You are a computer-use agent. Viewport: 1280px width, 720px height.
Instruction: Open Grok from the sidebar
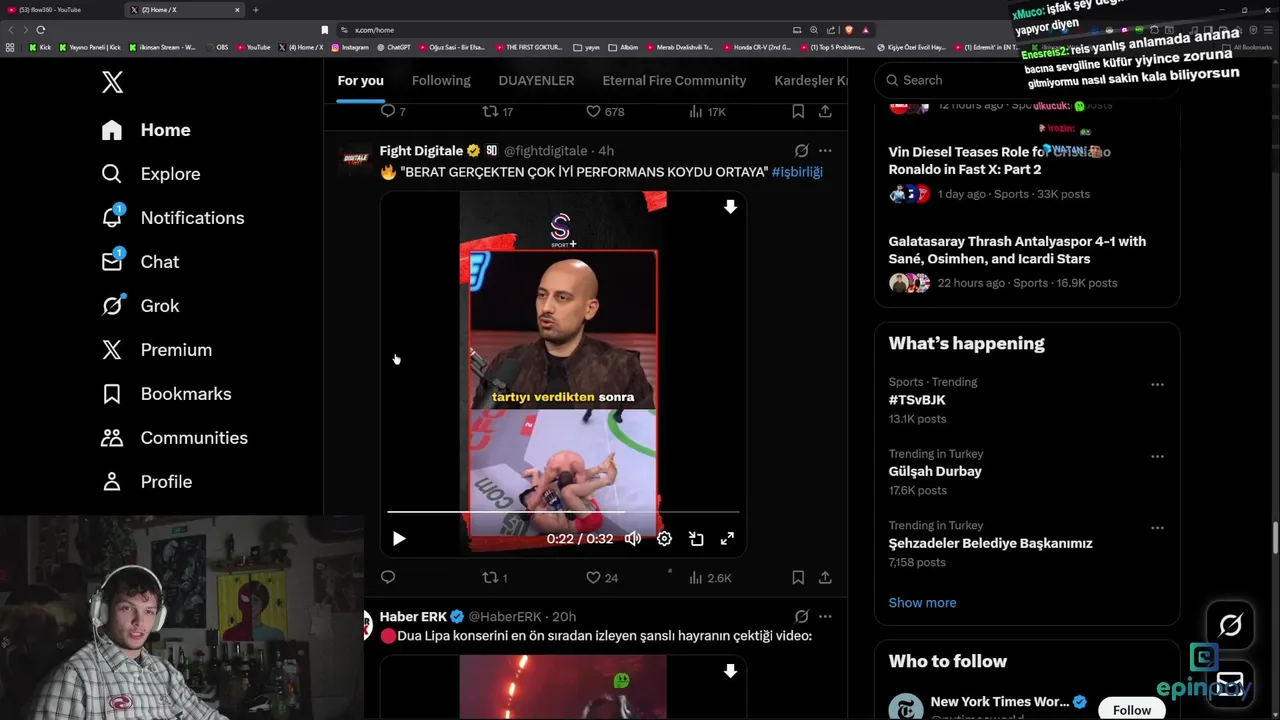pyautogui.click(x=140, y=306)
